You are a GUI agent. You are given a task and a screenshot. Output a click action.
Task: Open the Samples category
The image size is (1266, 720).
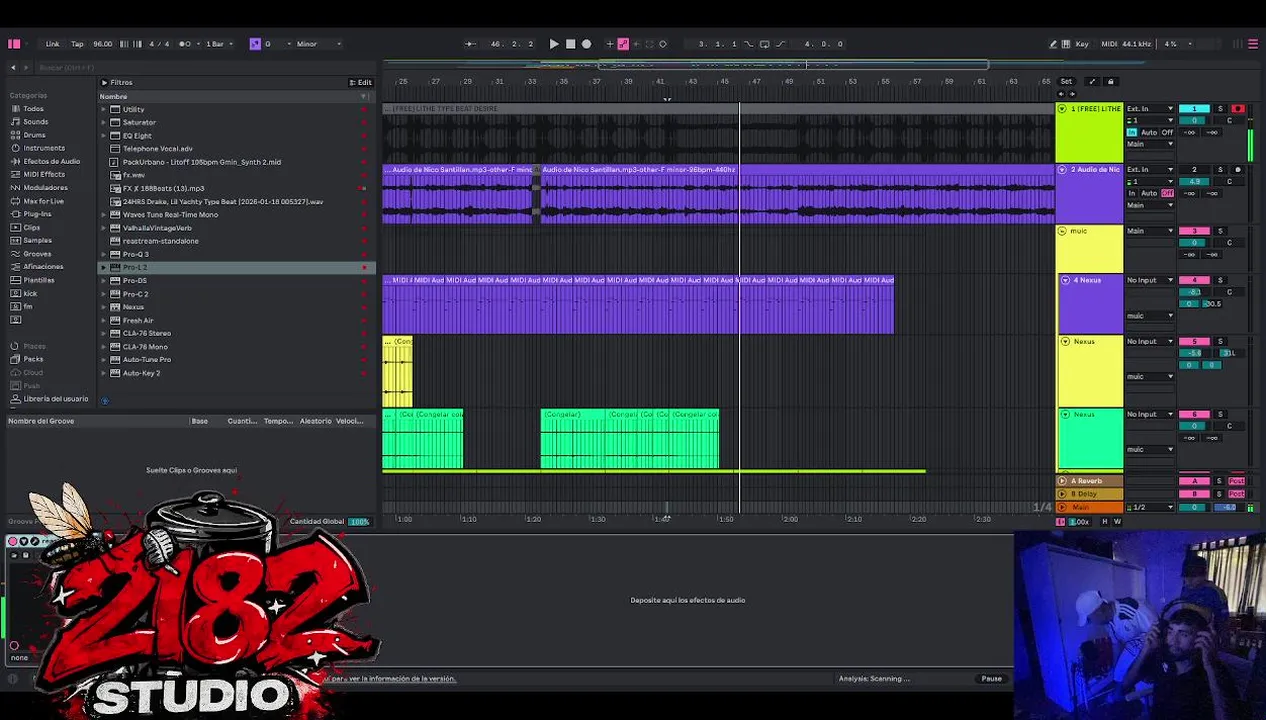point(37,240)
